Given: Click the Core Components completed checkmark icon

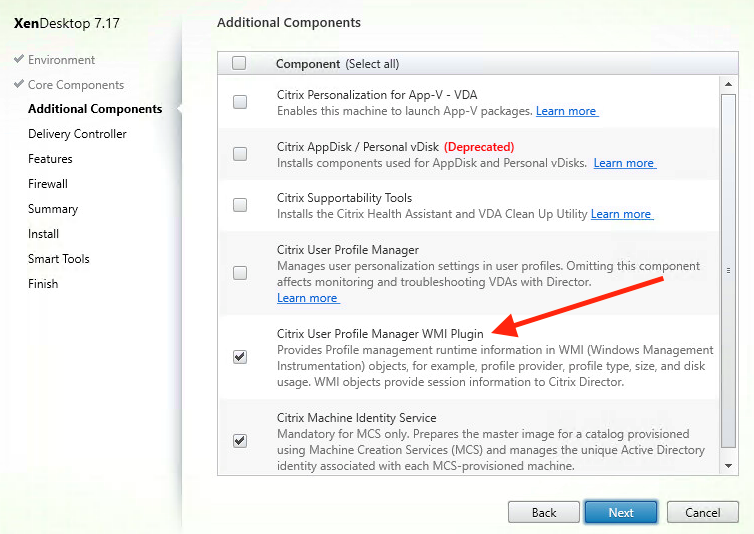Looking at the screenshot, I should [19, 84].
